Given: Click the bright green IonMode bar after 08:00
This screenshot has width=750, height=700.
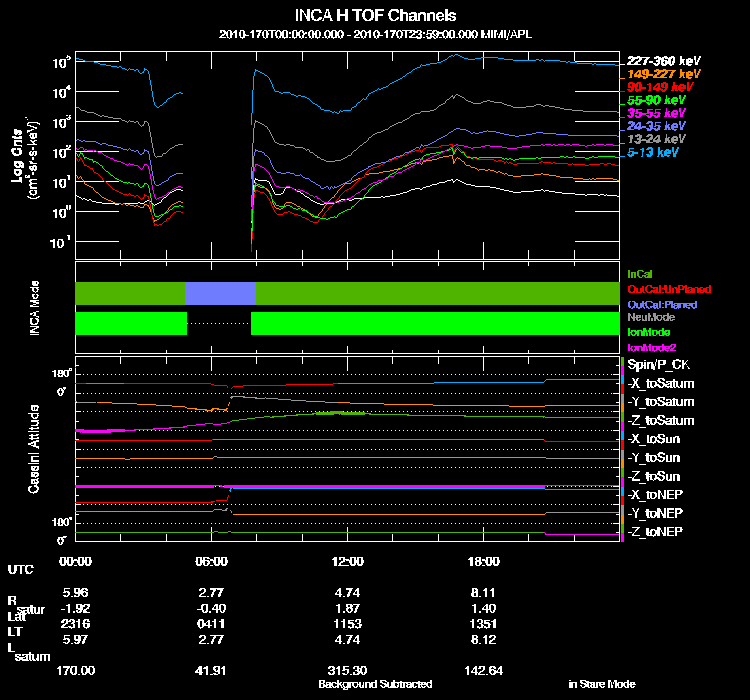Looking at the screenshot, I should point(435,323).
